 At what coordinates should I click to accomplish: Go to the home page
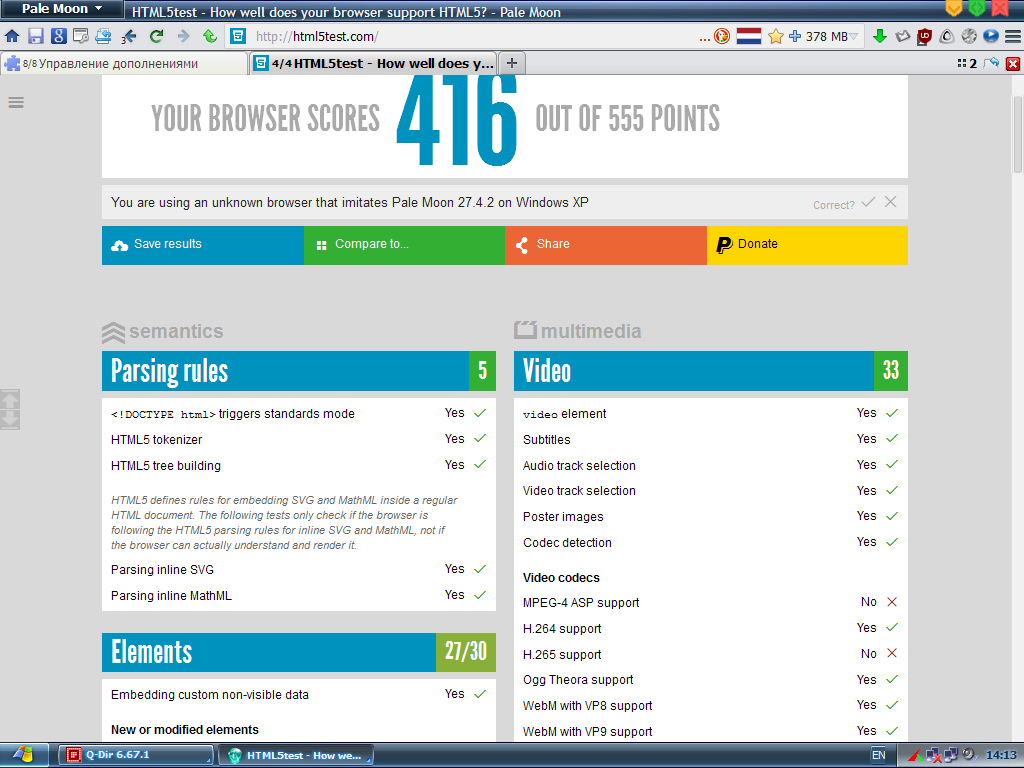click(x=12, y=36)
